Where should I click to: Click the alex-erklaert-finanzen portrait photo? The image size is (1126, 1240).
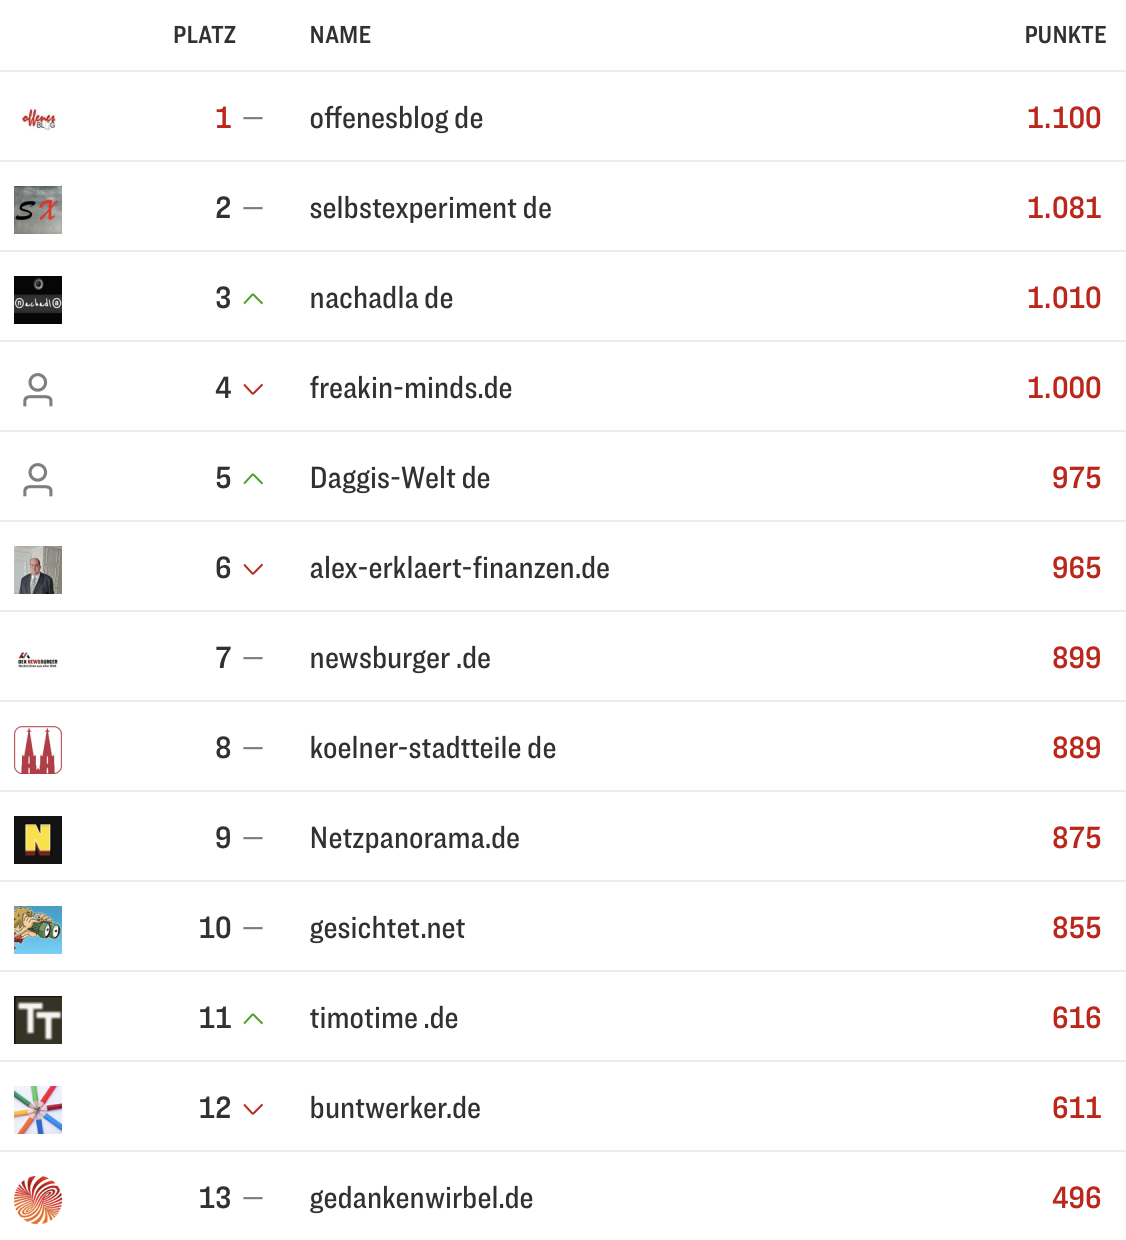[38, 570]
